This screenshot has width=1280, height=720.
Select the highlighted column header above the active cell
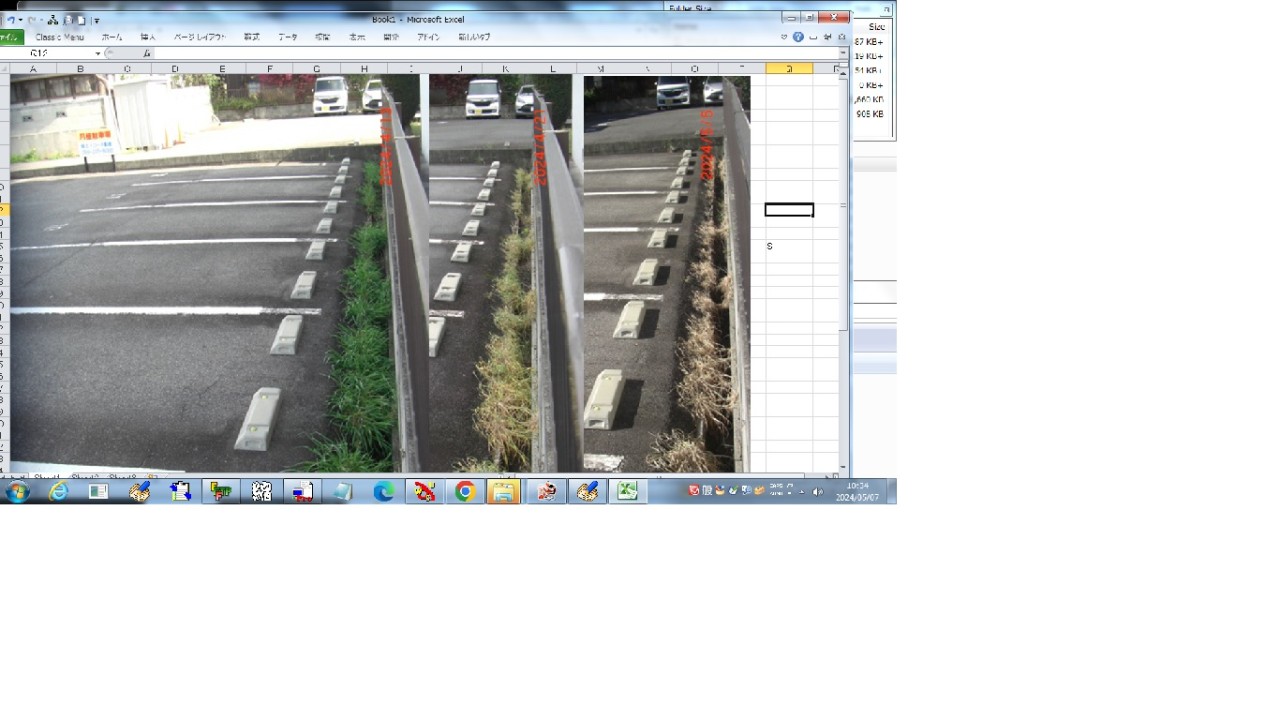tap(789, 69)
